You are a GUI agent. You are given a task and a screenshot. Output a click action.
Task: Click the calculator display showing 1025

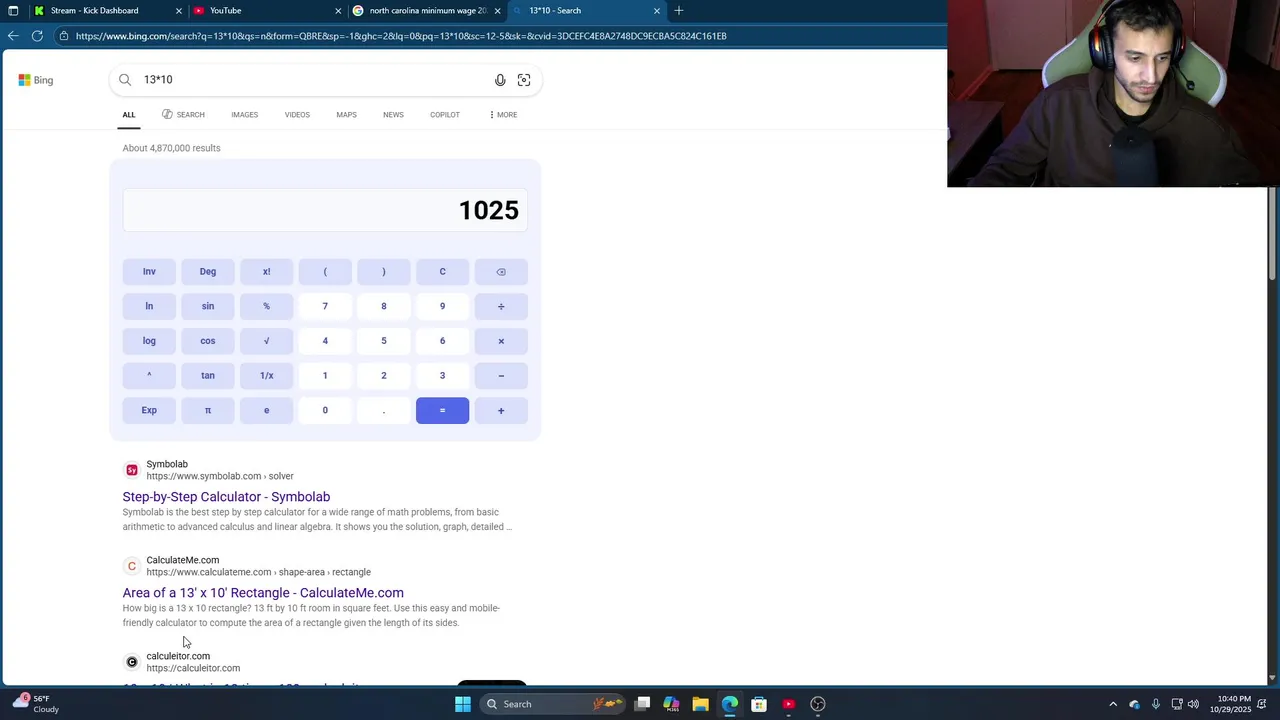[325, 210]
